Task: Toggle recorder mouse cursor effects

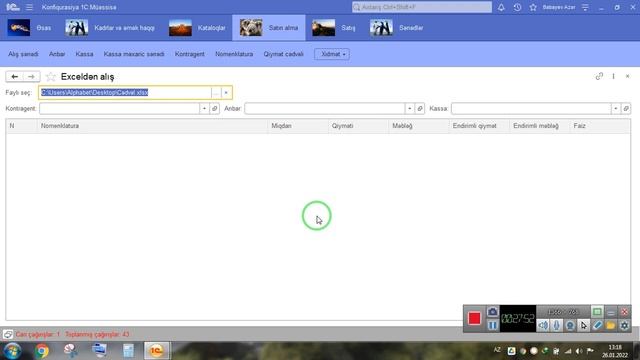Action: point(584,325)
